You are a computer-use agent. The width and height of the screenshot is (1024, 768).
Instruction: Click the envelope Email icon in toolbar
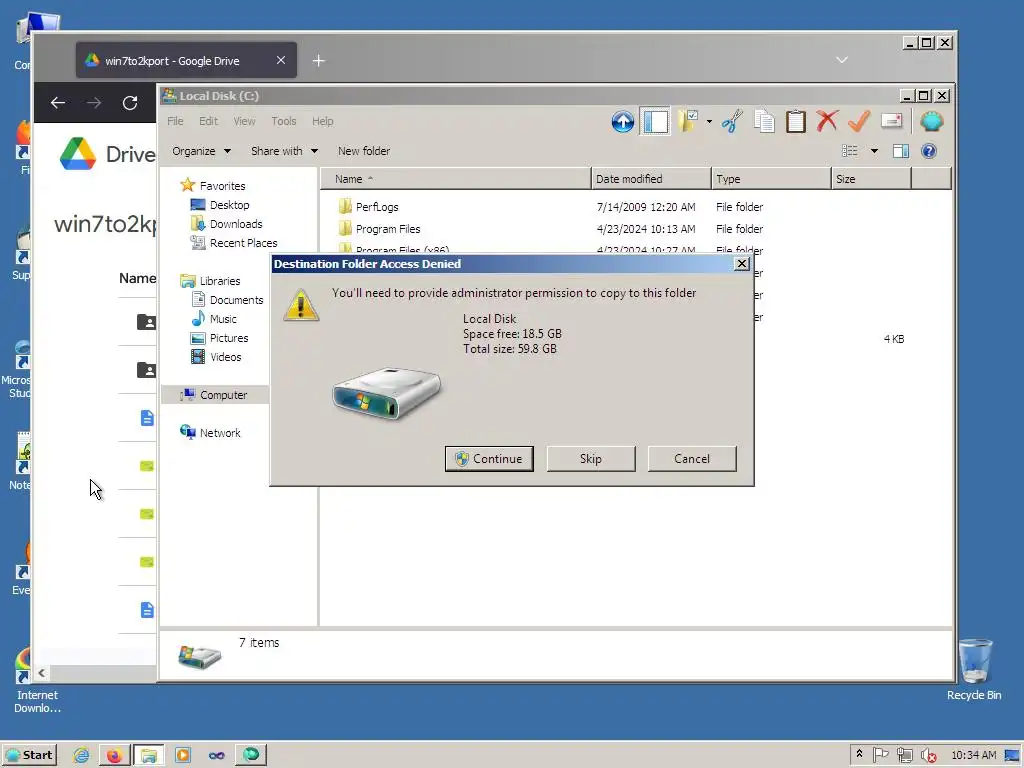[x=891, y=120]
